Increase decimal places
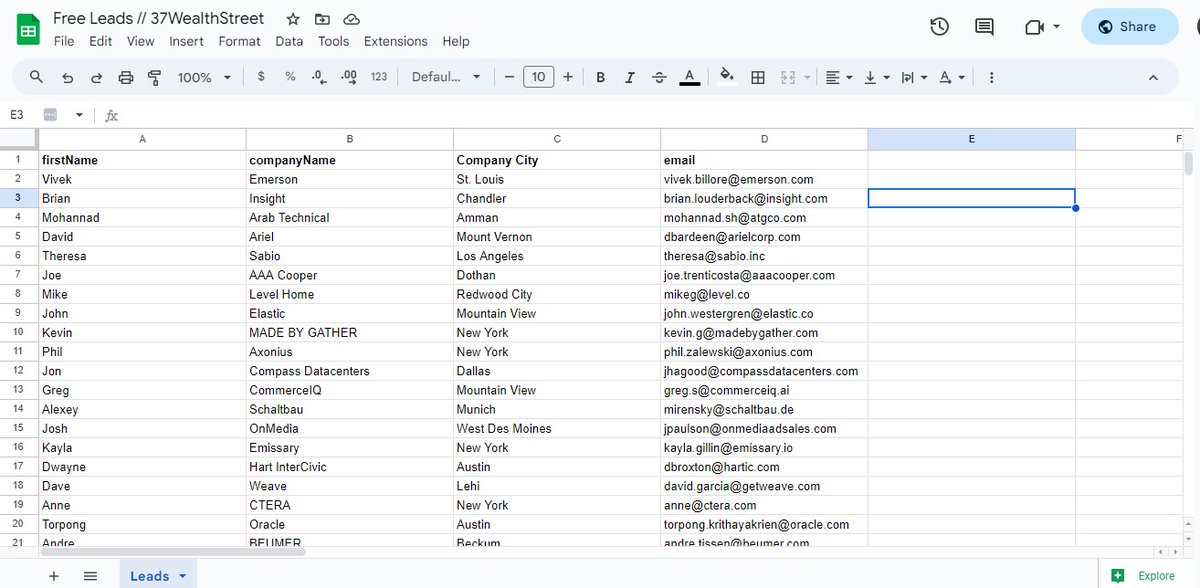Viewport: 1200px width, 588px height. point(349,77)
